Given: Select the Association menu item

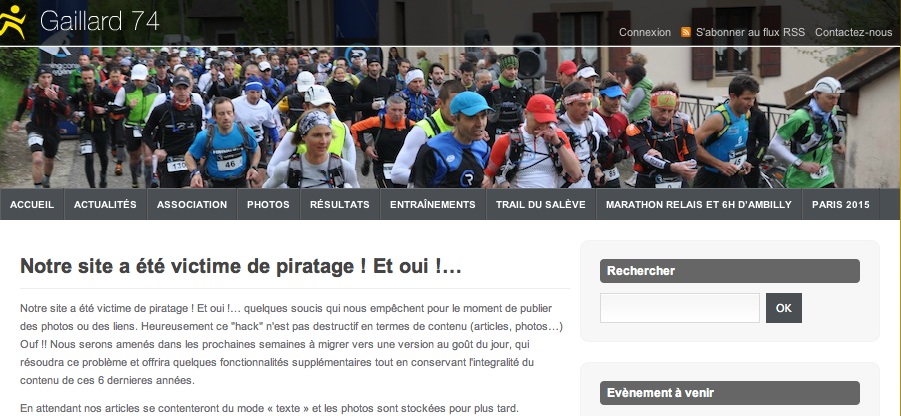Looking at the screenshot, I should [x=192, y=204].
